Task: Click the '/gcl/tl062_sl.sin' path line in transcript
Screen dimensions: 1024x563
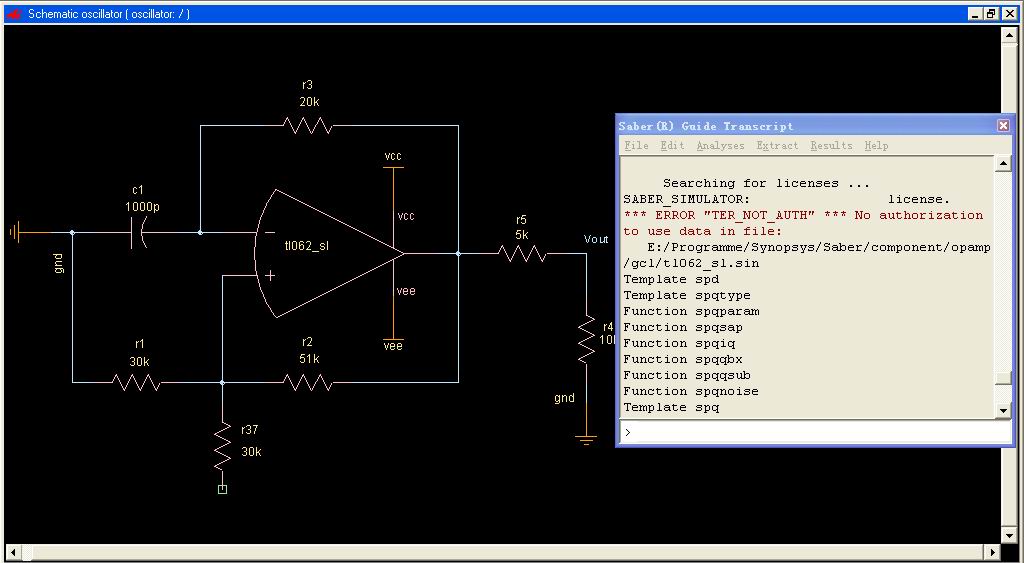Action: (x=692, y=263)
